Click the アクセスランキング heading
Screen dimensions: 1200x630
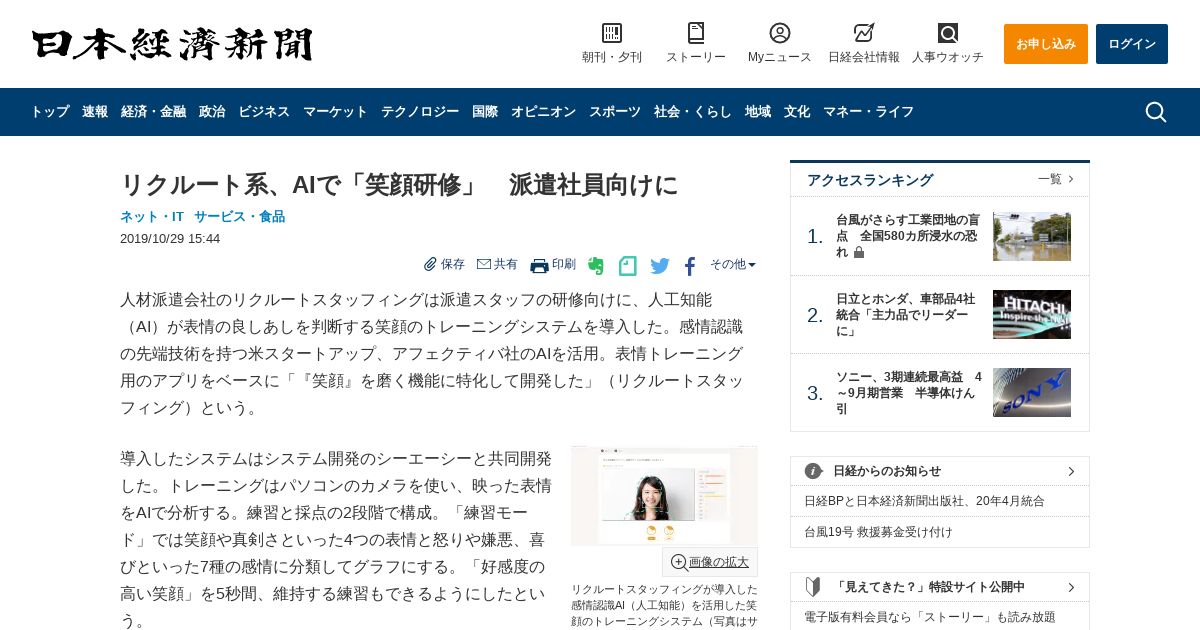pyautogui.click(x=870, y=180)
